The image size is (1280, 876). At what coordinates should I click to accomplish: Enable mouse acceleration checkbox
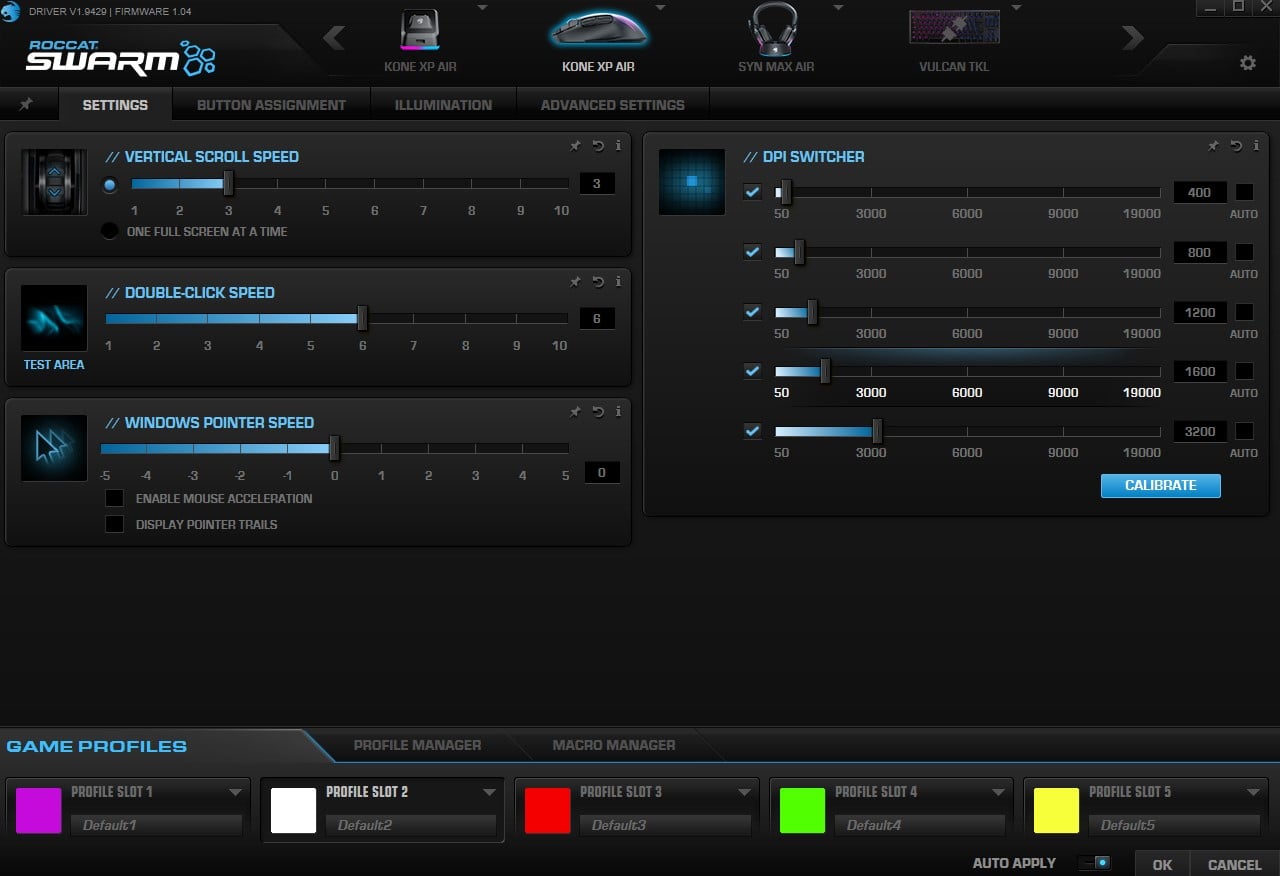[x=115, y=498]
